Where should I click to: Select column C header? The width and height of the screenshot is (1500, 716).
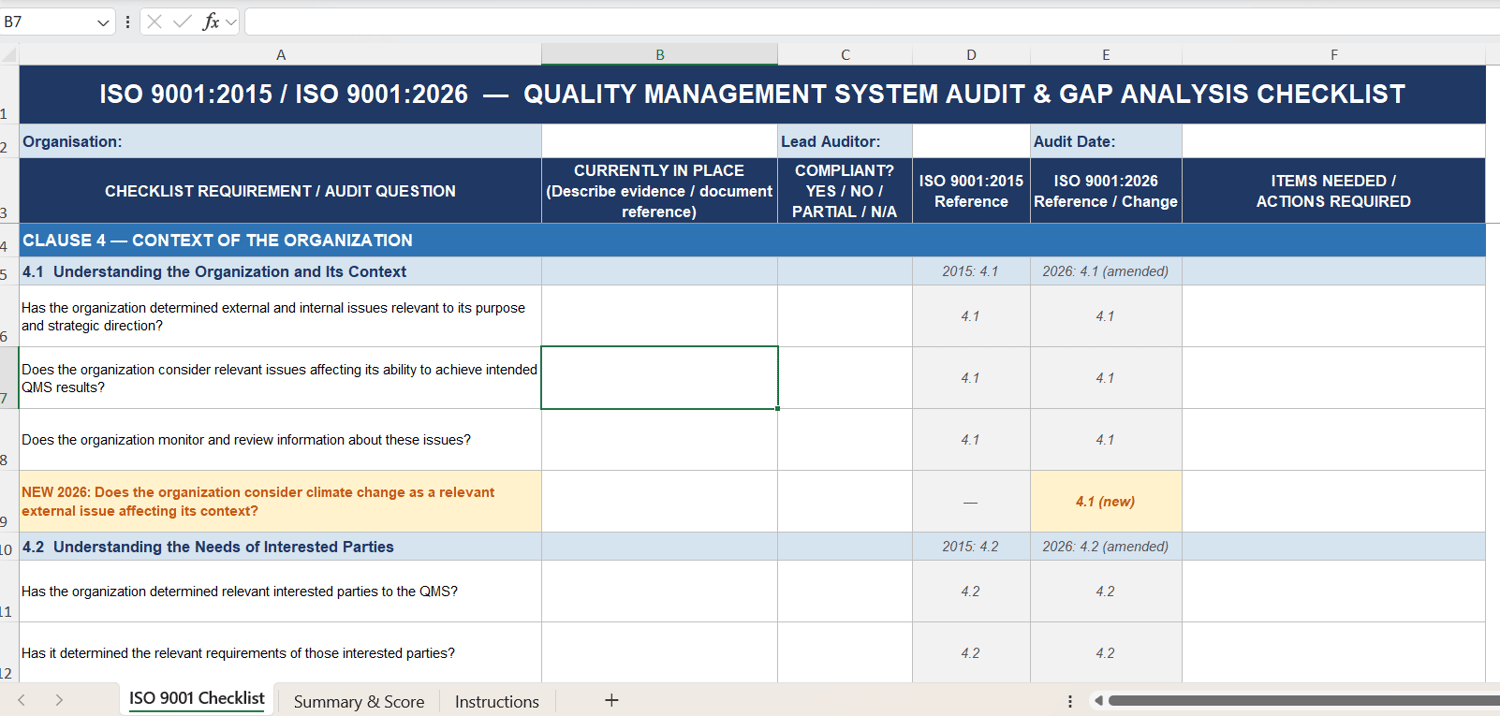tap(845, 55)
